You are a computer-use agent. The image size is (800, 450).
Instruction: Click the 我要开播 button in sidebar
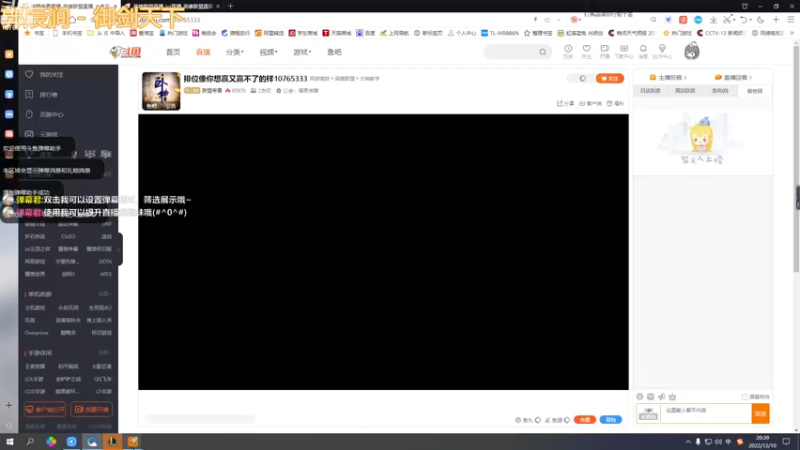pos(92,409)
